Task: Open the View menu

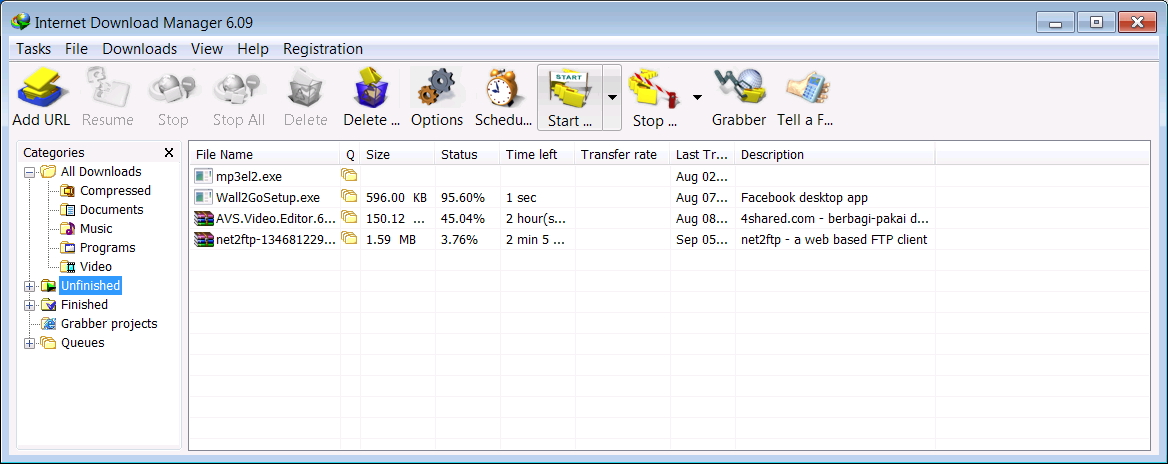Action: pos(207,48)
